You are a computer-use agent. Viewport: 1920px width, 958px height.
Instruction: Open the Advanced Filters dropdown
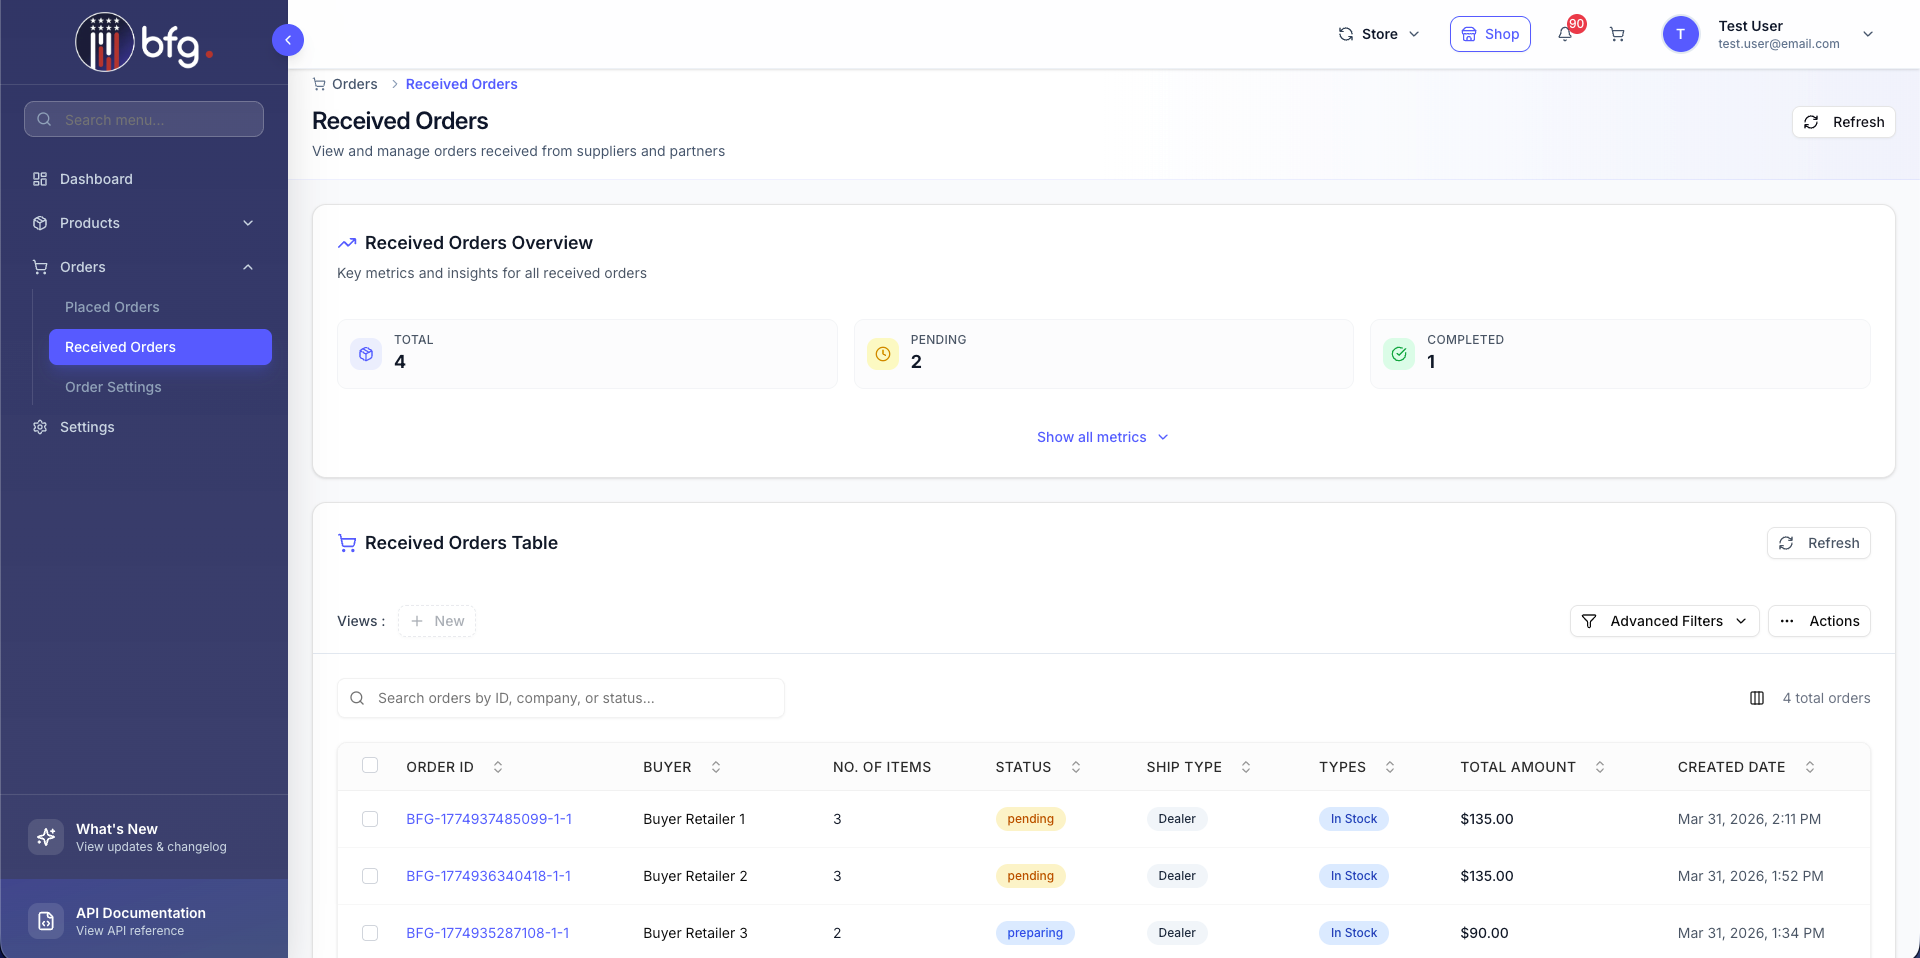click(1664, 621)
